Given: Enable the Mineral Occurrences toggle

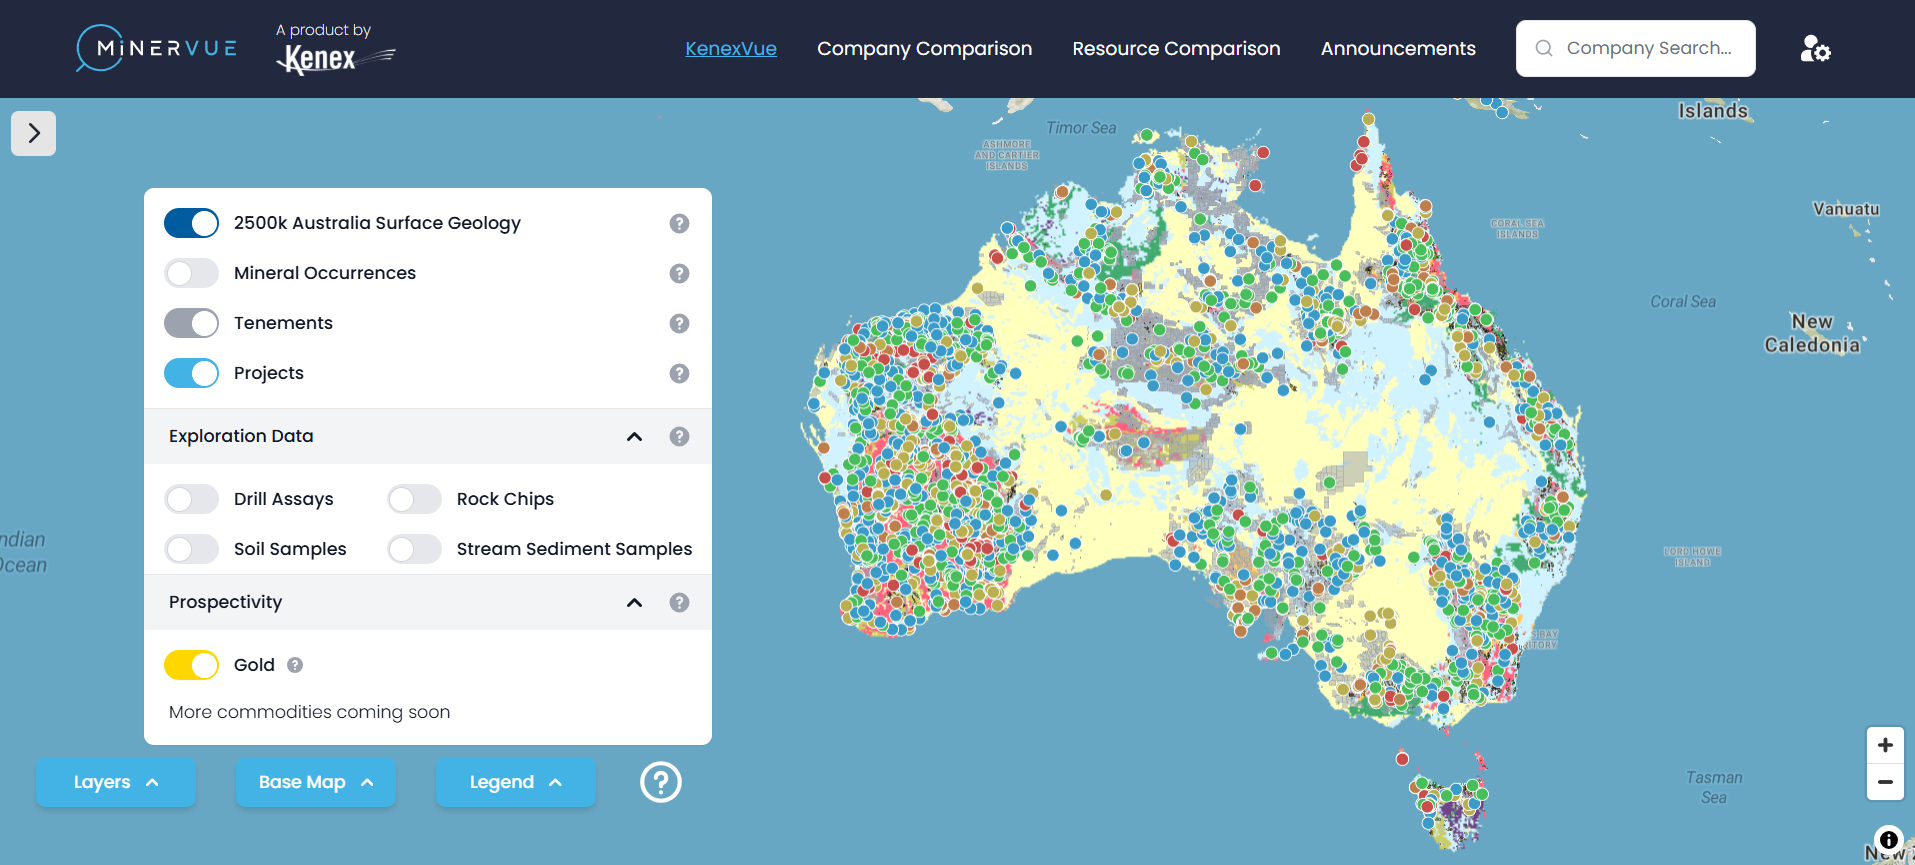Looking at the screenshot, I should tap(191, 273).
